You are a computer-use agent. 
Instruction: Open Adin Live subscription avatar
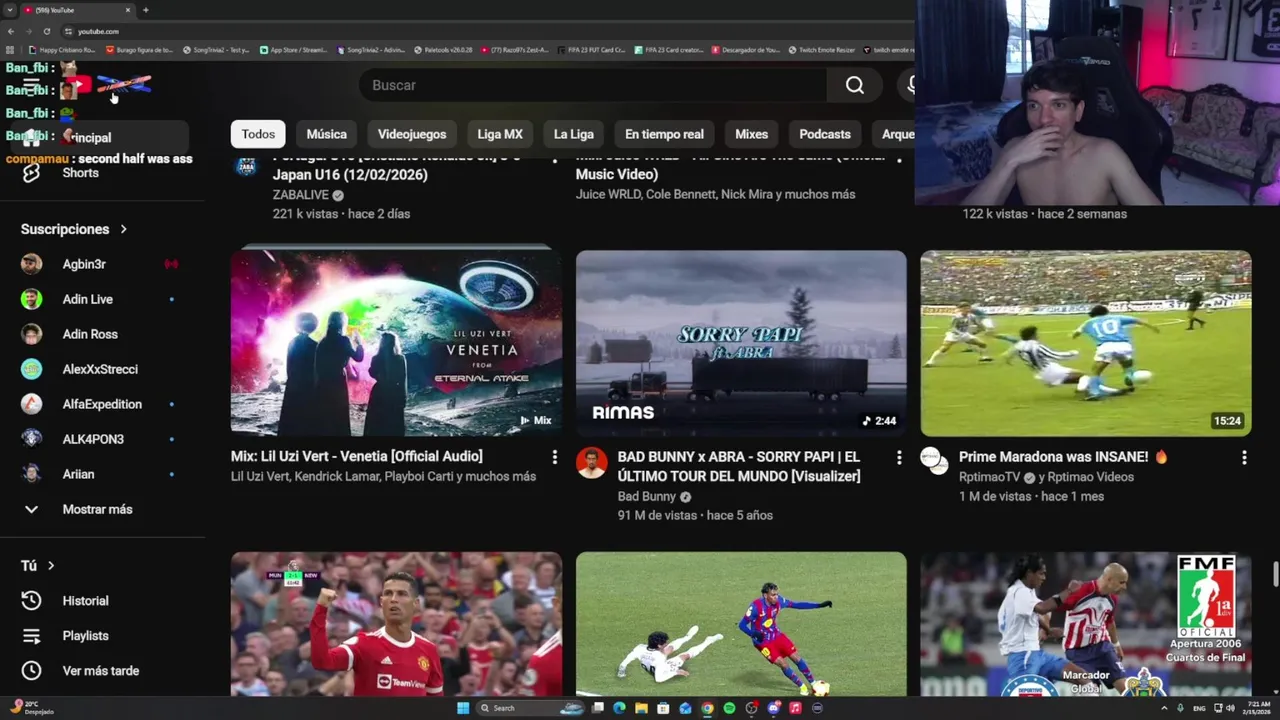32,299
